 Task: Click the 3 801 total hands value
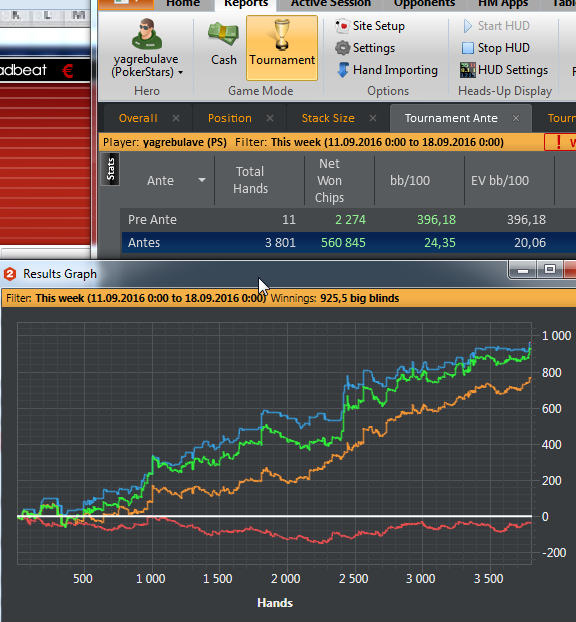click(280, 243)
